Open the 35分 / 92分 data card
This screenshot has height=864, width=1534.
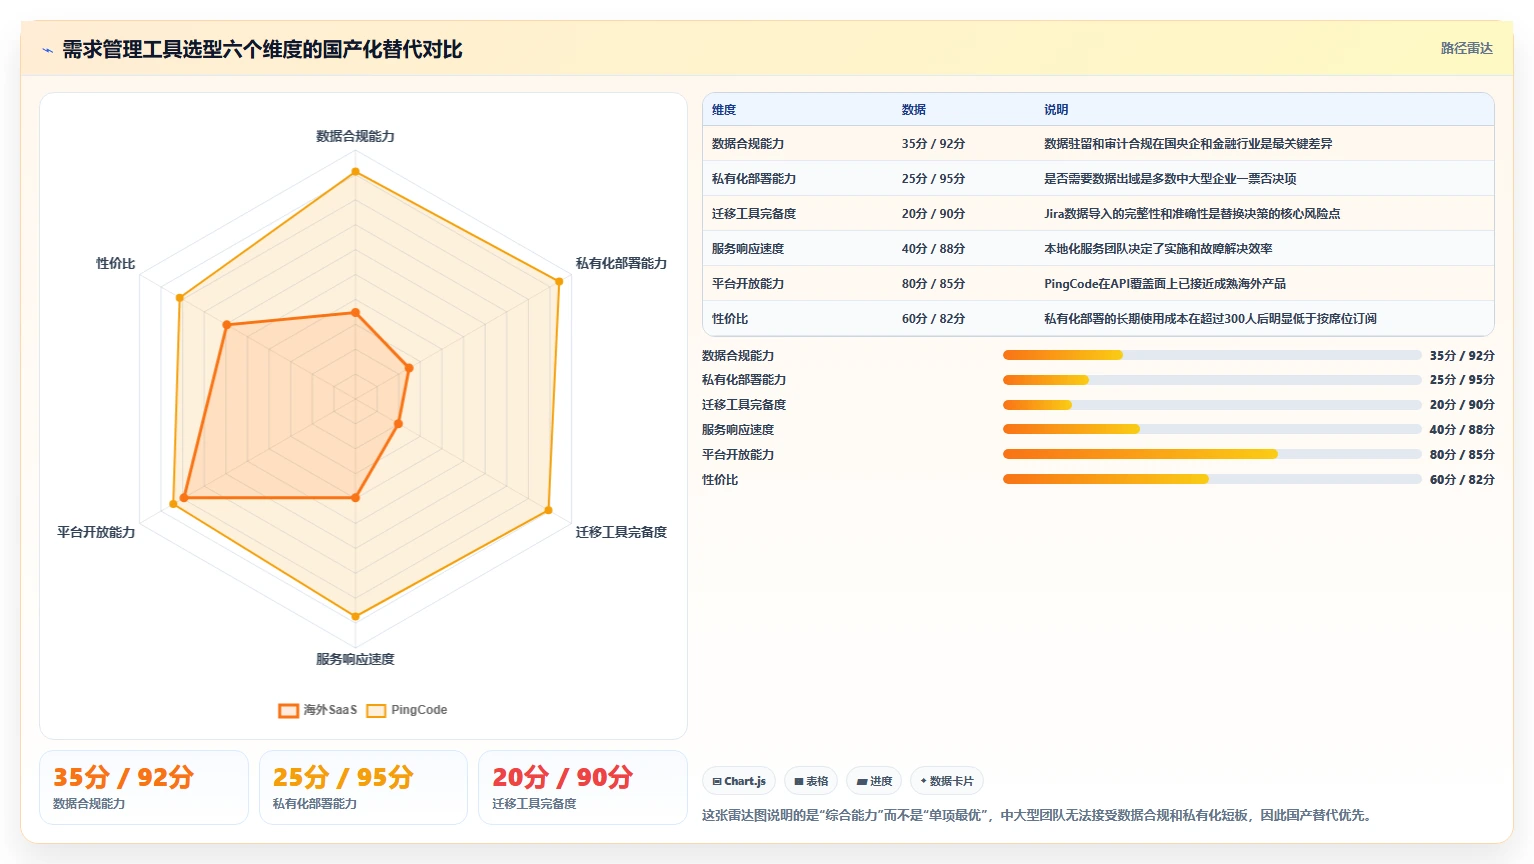point(144,788)
